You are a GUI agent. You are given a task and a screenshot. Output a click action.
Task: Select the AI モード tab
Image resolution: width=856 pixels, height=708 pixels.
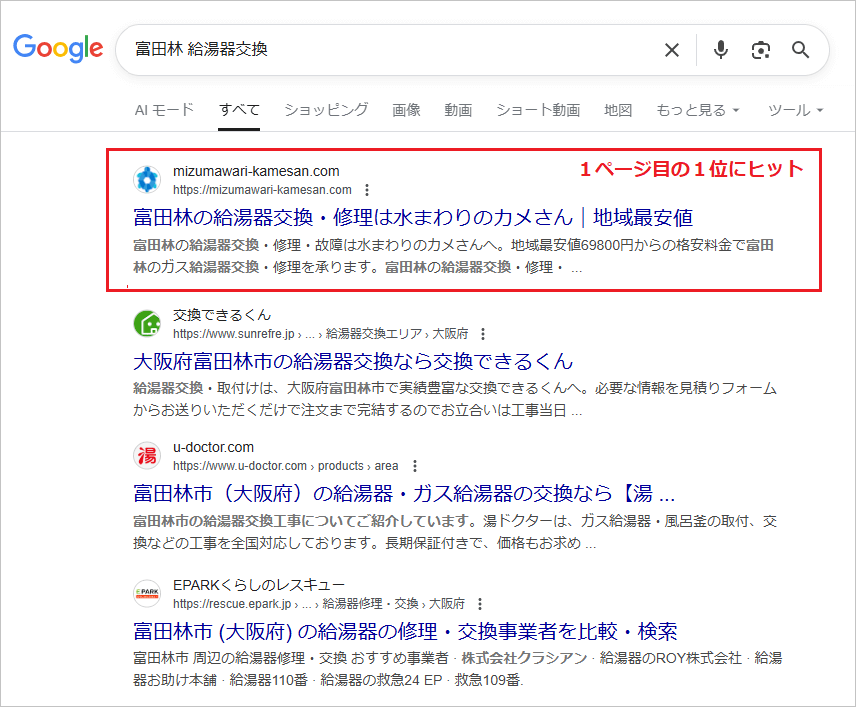click(x=164, y=110)
